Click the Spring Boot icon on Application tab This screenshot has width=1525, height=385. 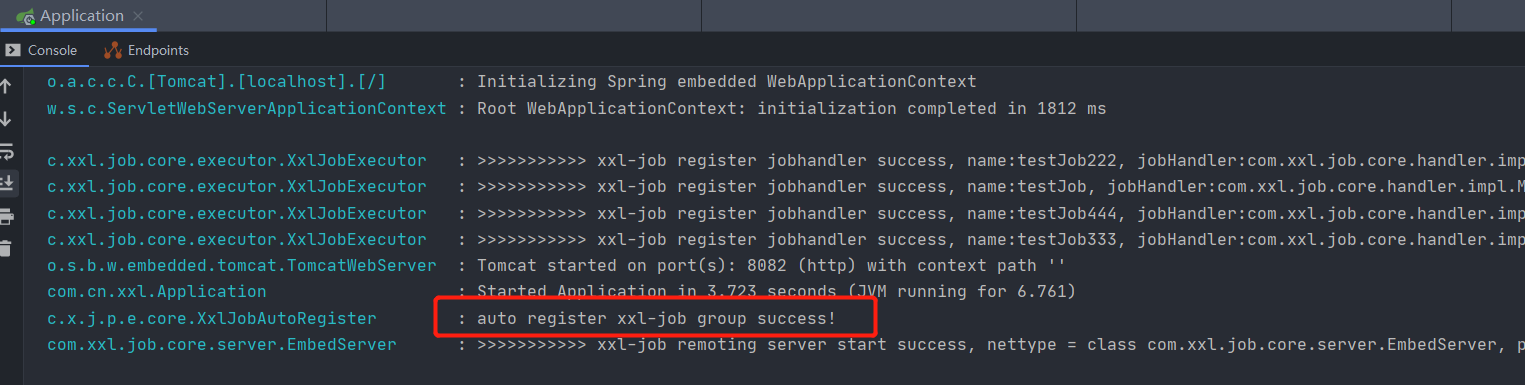(x=24, y=17)
